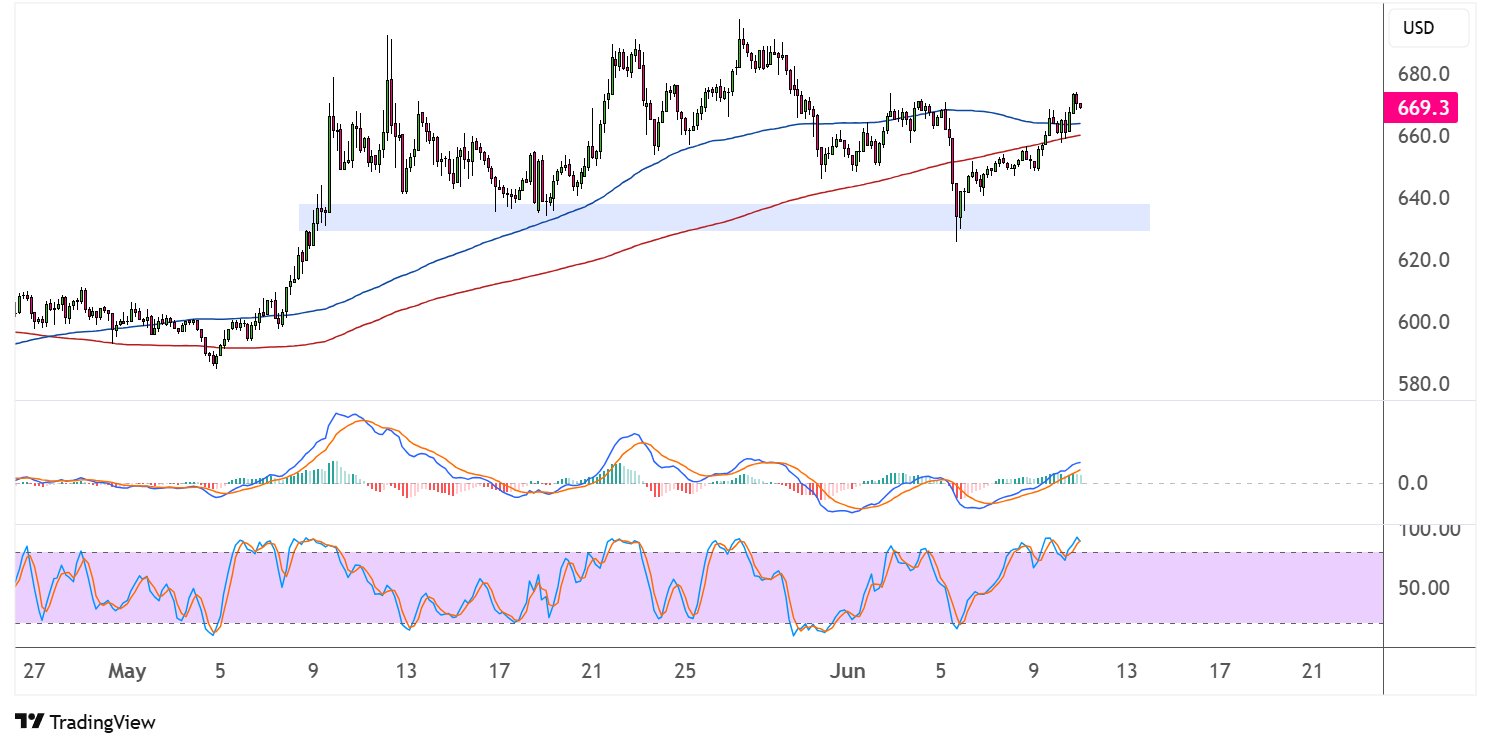Click the 50.00 stochastic axis label
Image resolution: width=1491 pixels, height=748 pixels.
1424,588
